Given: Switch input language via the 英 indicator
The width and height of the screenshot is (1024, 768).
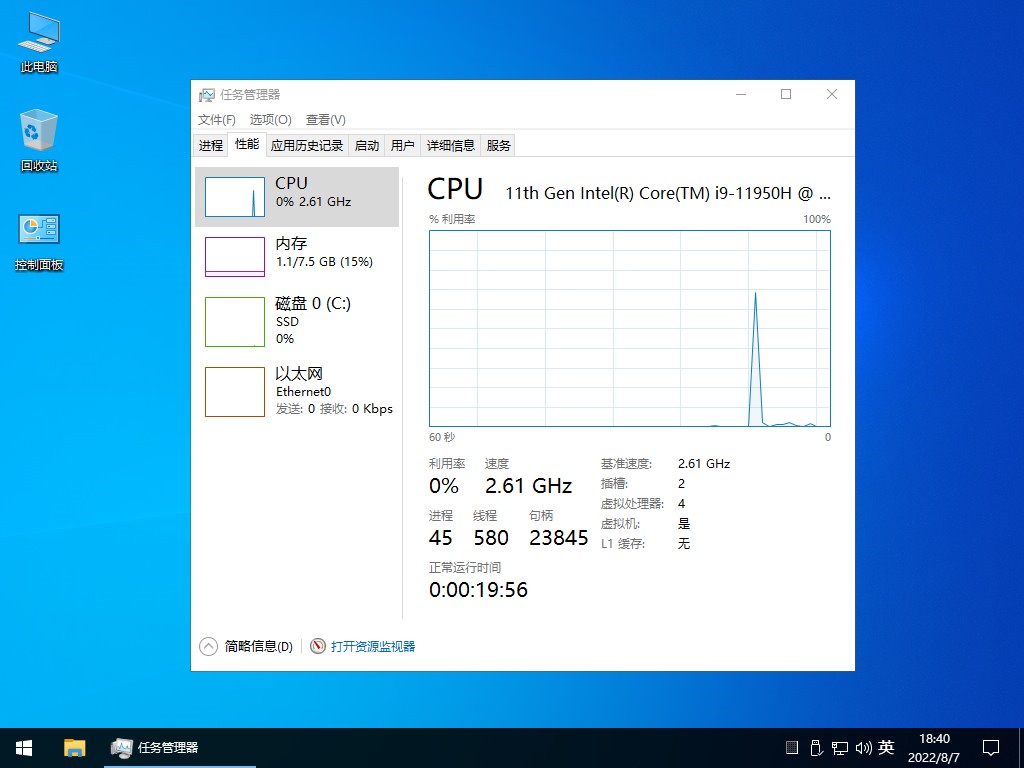Looking at the screenshot, I should pos(886,747).
